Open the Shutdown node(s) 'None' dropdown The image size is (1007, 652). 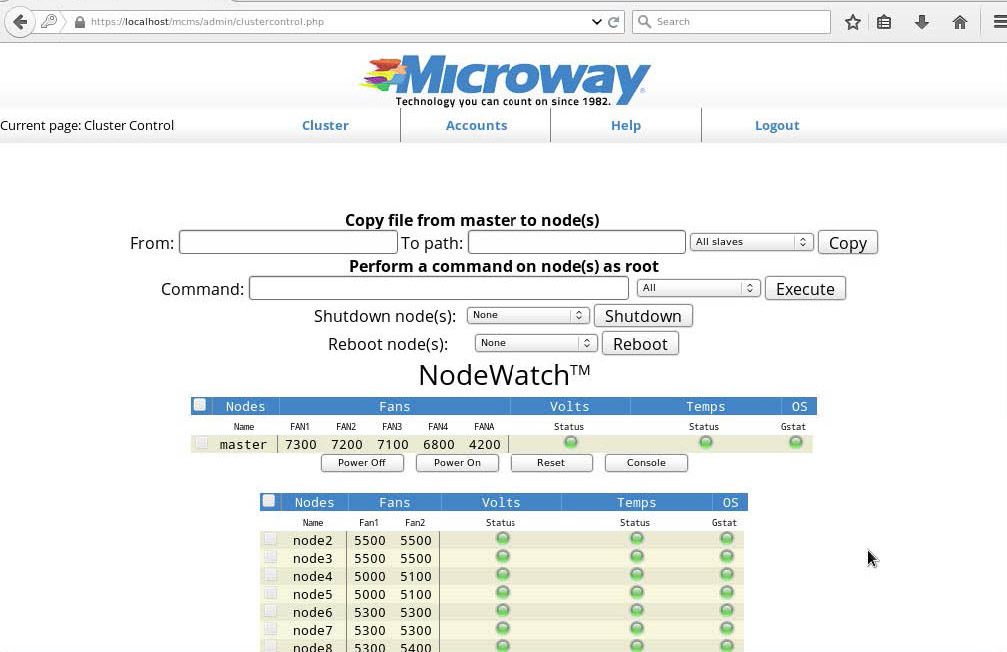click(528, 315)
